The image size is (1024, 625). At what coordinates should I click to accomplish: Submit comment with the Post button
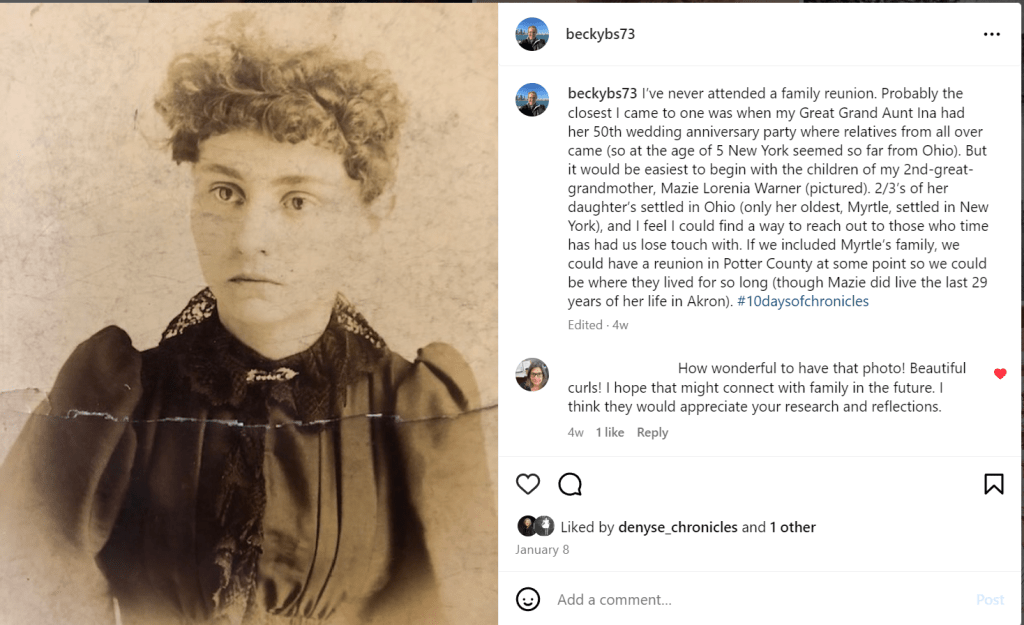(989, 600)
